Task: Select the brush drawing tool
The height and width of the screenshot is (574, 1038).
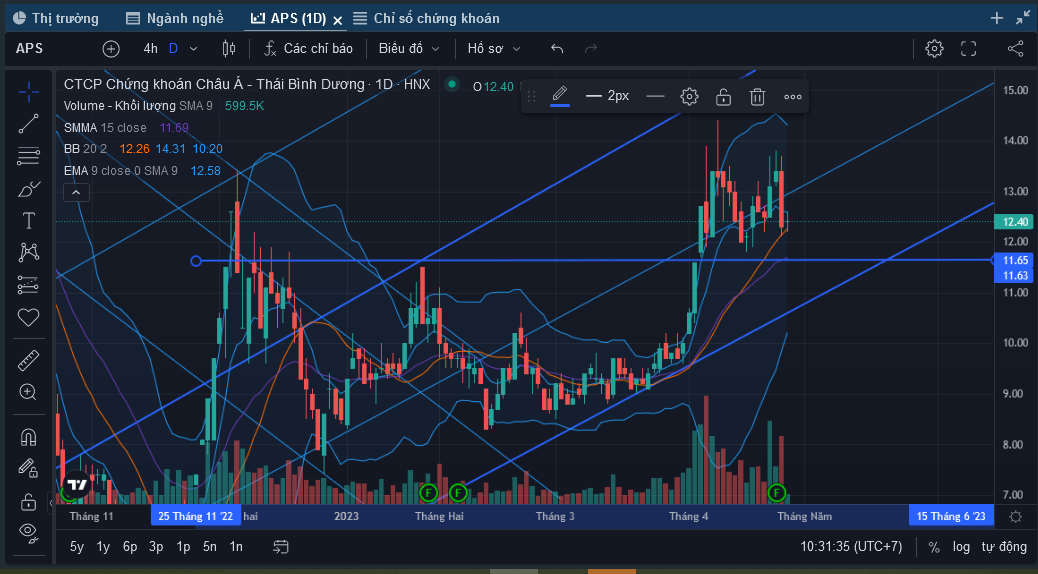Action: tap(28, 189)
